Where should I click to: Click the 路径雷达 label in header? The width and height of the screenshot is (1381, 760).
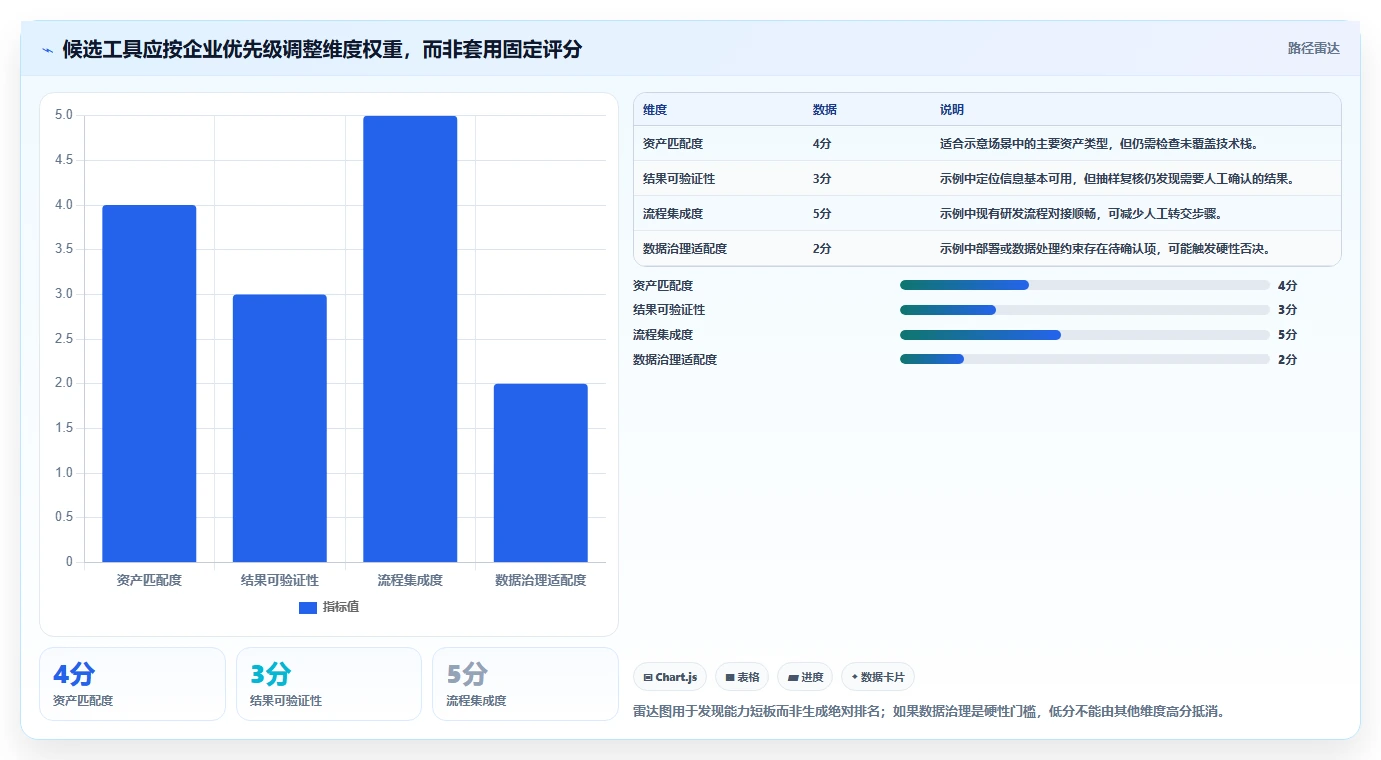1313,48
